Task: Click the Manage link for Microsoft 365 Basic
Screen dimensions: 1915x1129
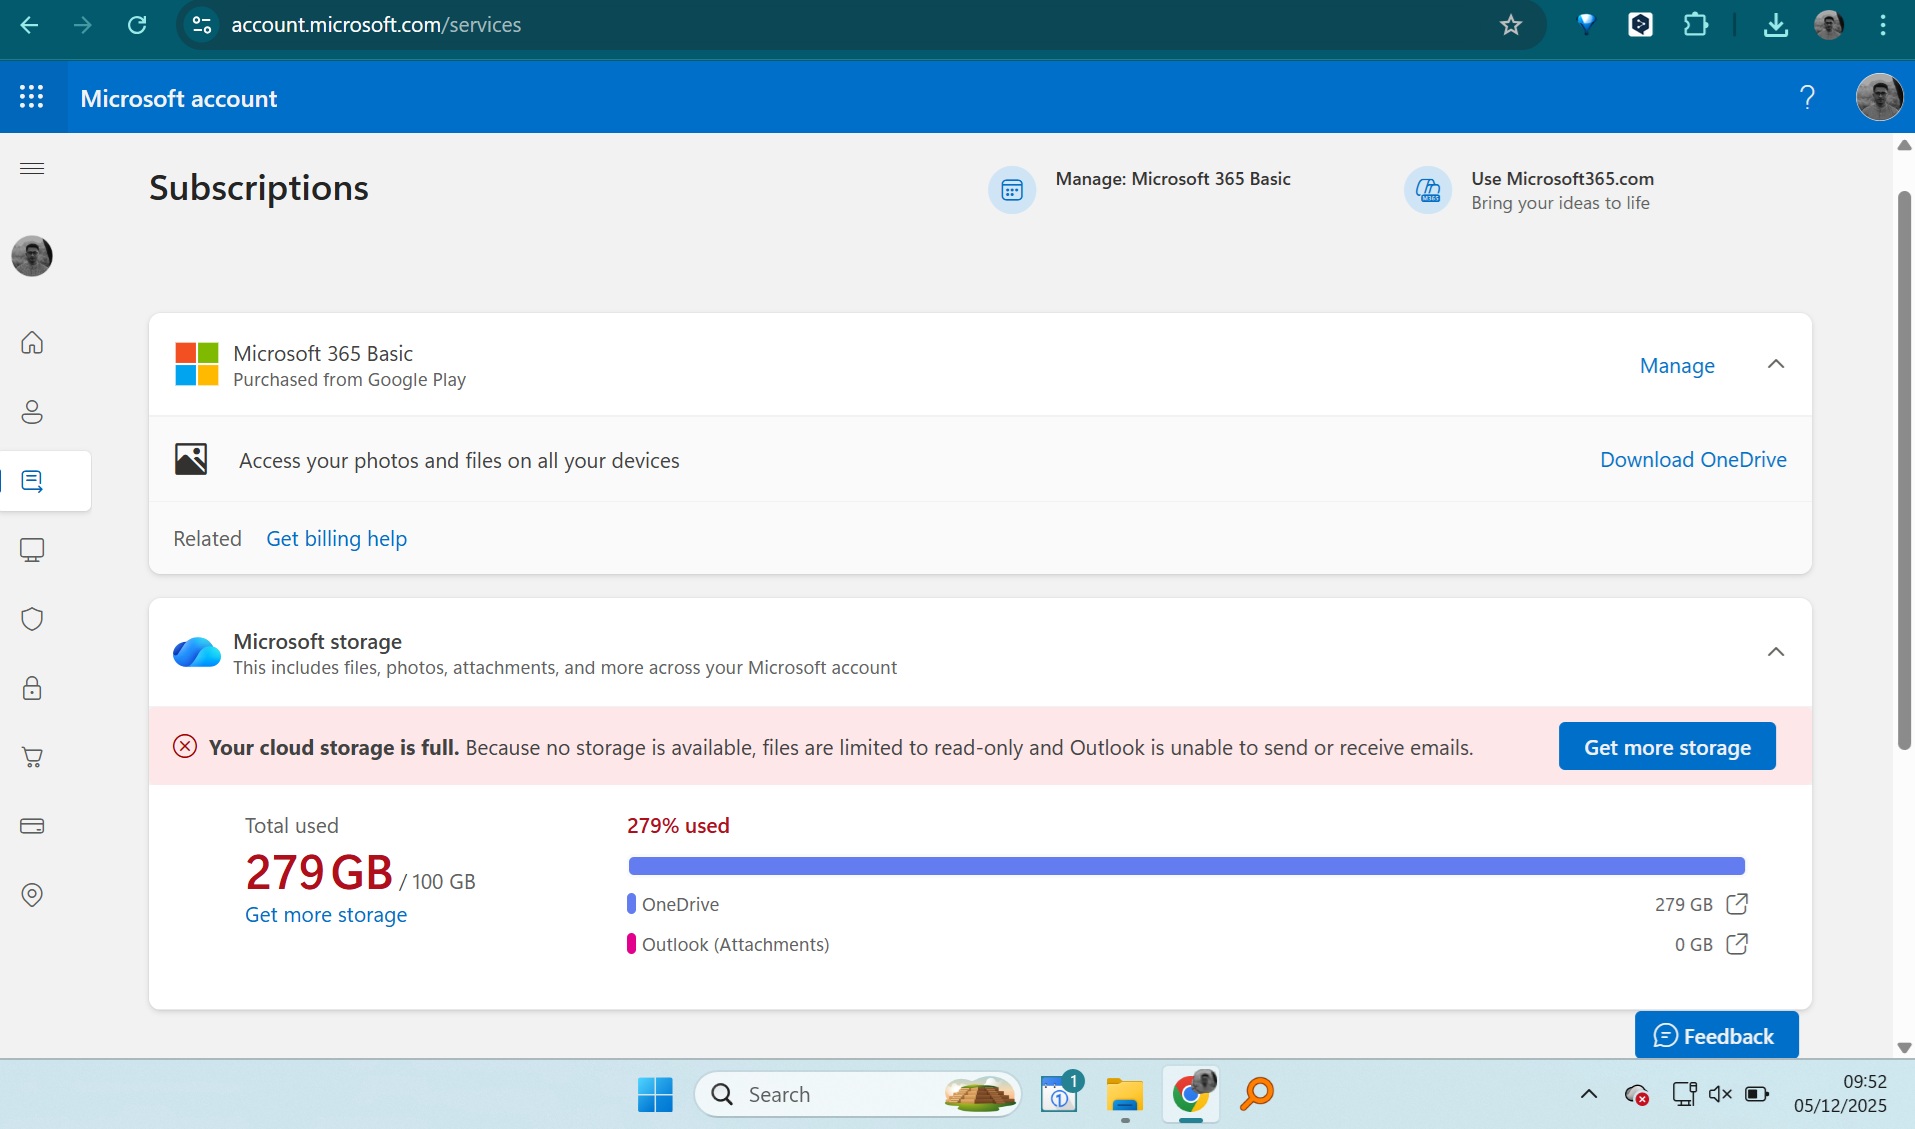Action: point(1677,366)
